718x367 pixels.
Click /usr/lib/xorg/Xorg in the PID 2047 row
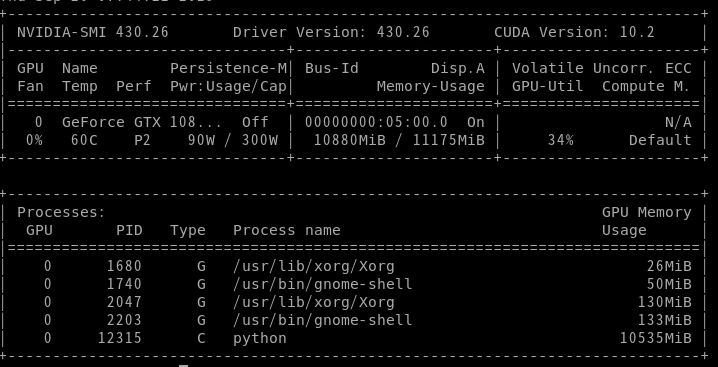point(314,302)
